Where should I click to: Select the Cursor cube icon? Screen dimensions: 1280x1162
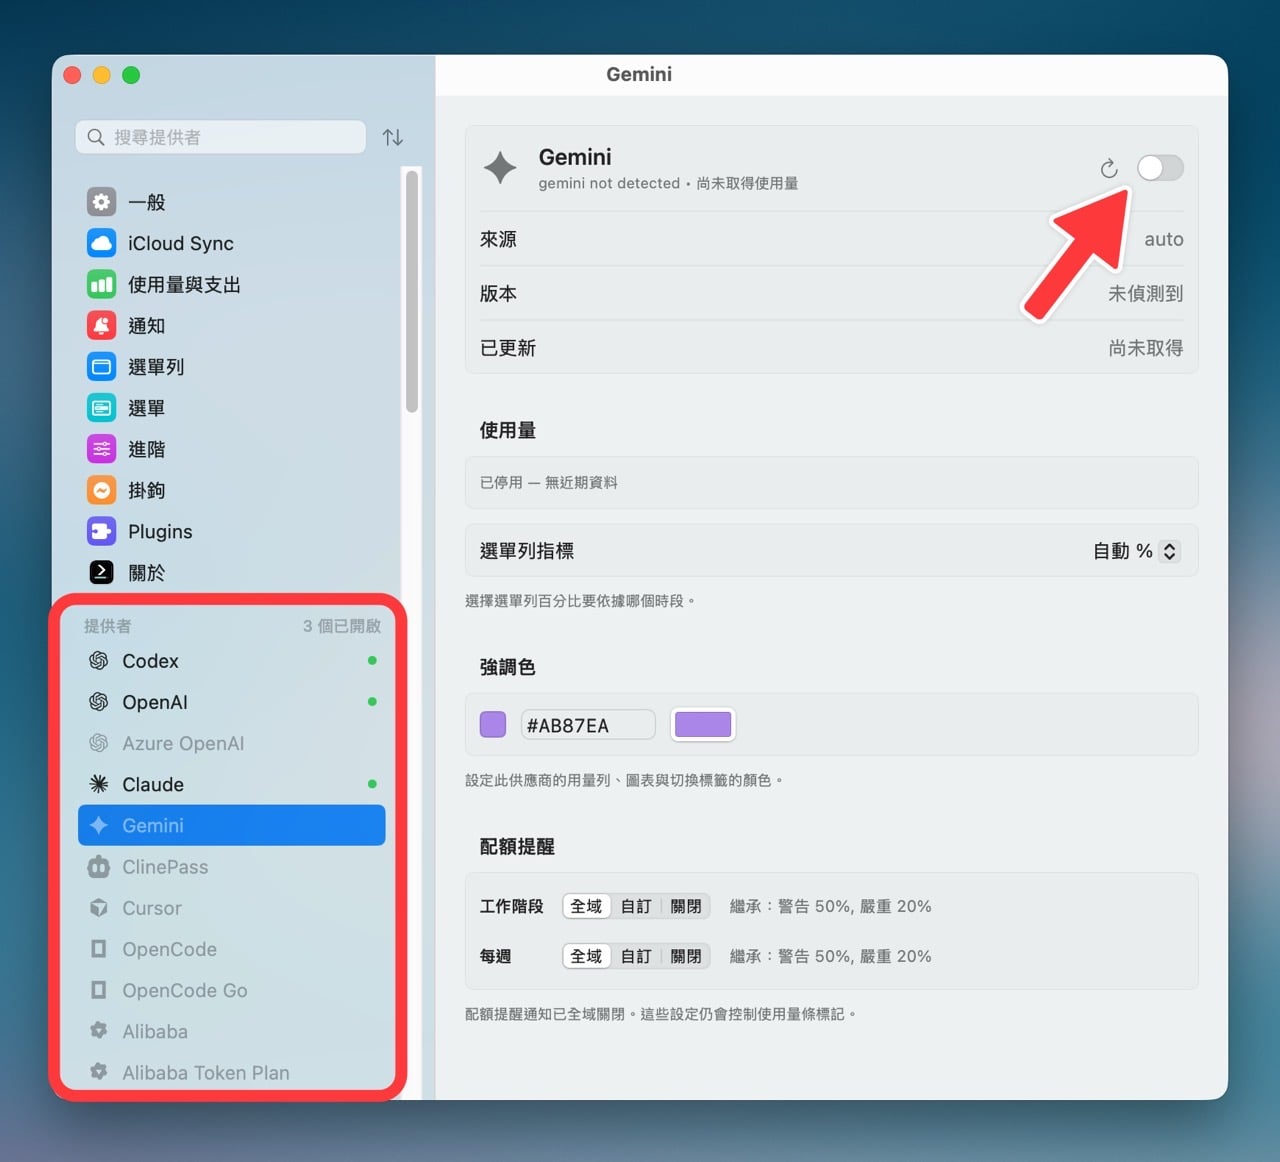pos(98,908)
